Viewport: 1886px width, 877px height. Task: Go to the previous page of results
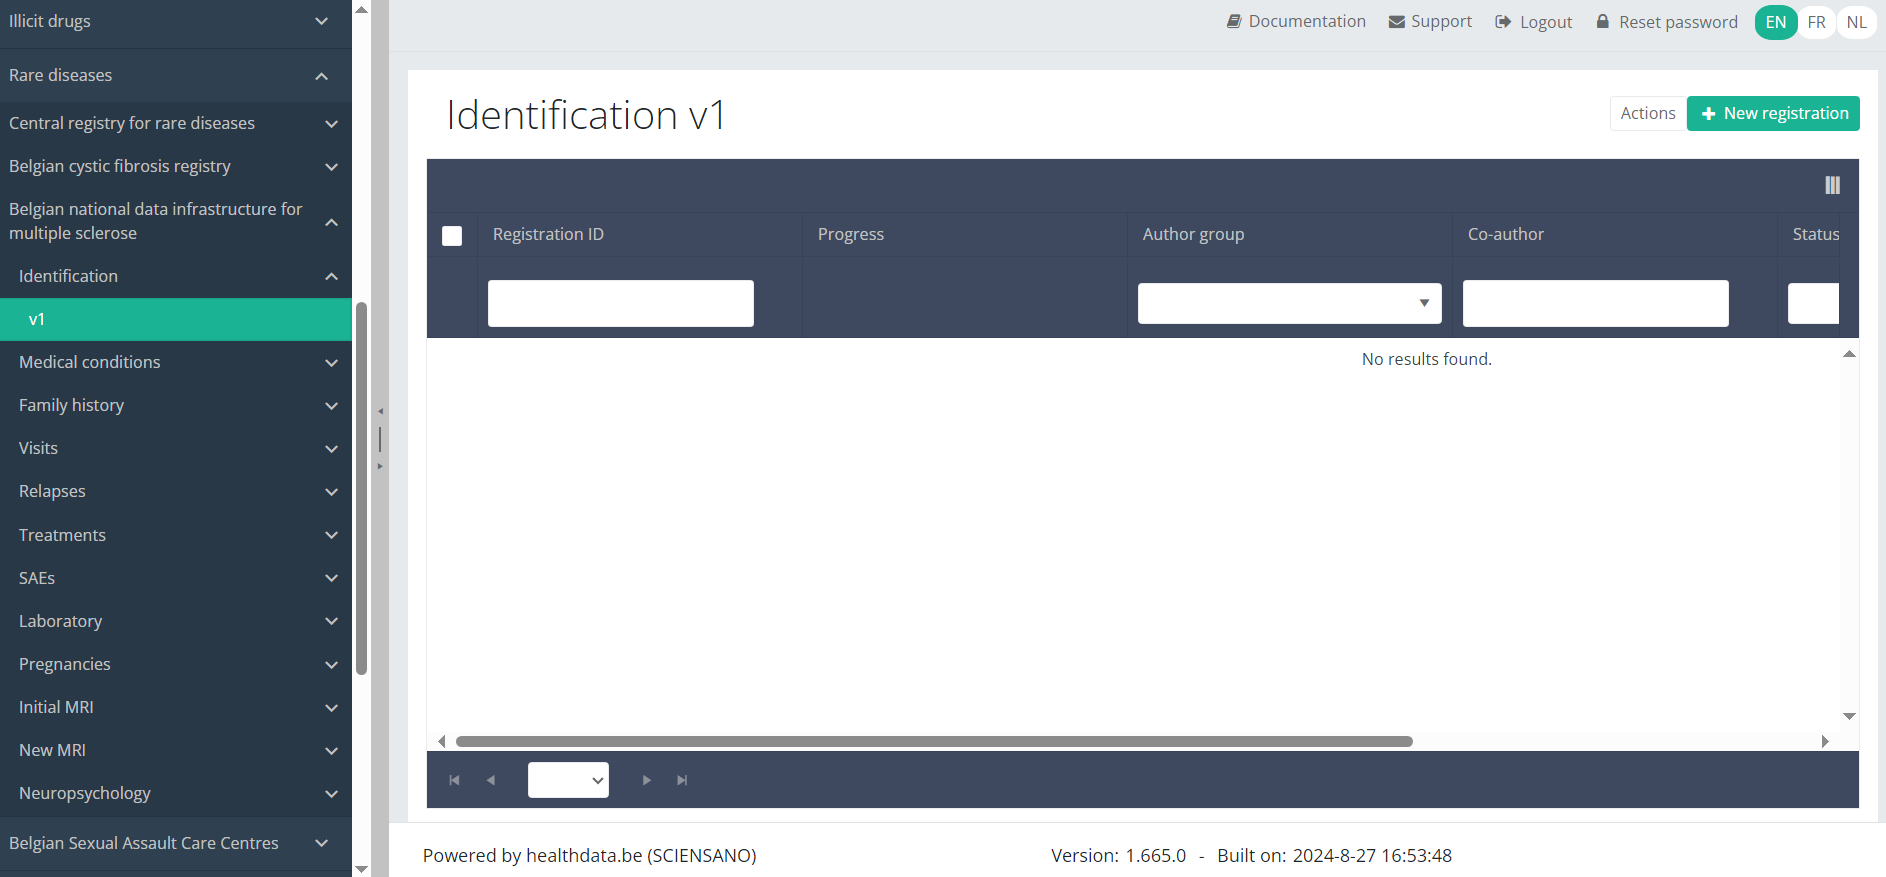[491, 780]
